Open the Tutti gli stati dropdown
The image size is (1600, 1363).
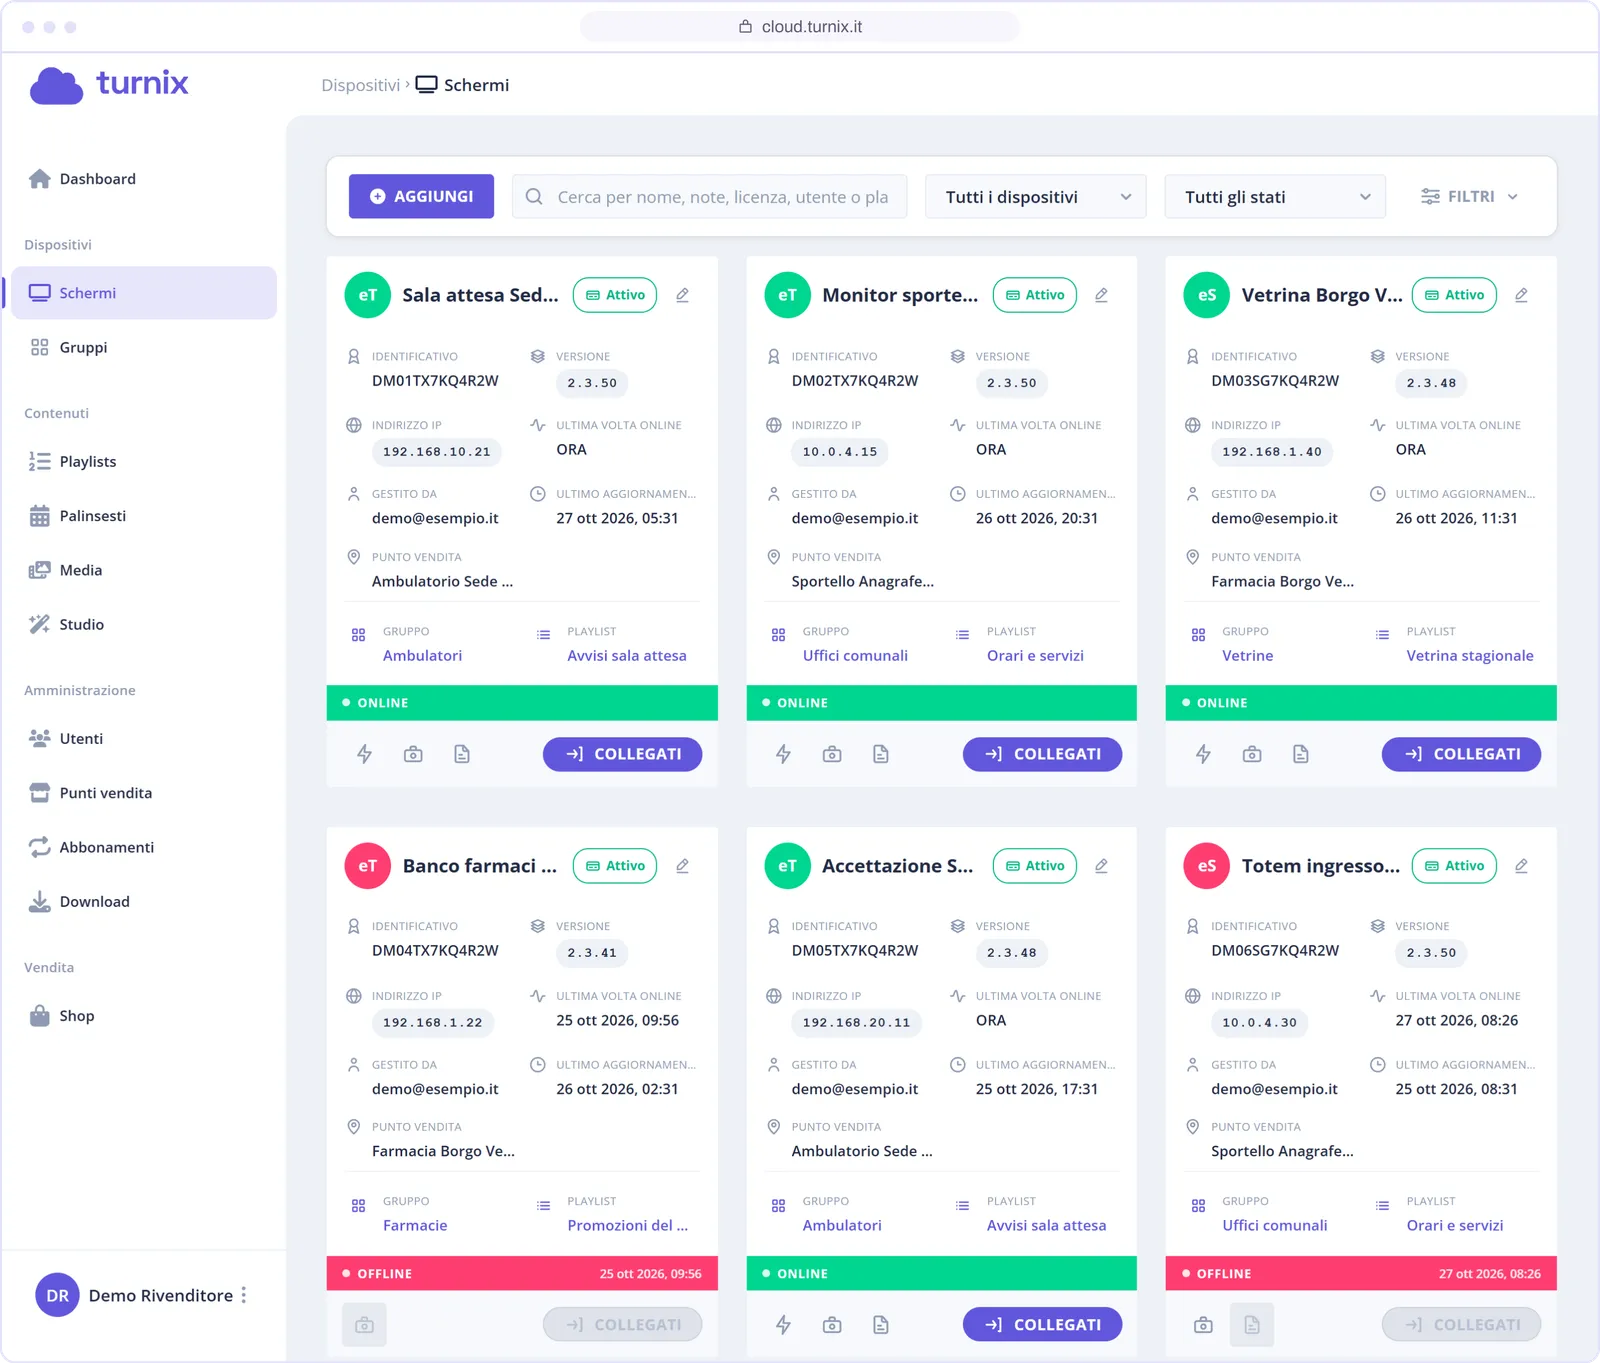click(x=1275, y=197)
